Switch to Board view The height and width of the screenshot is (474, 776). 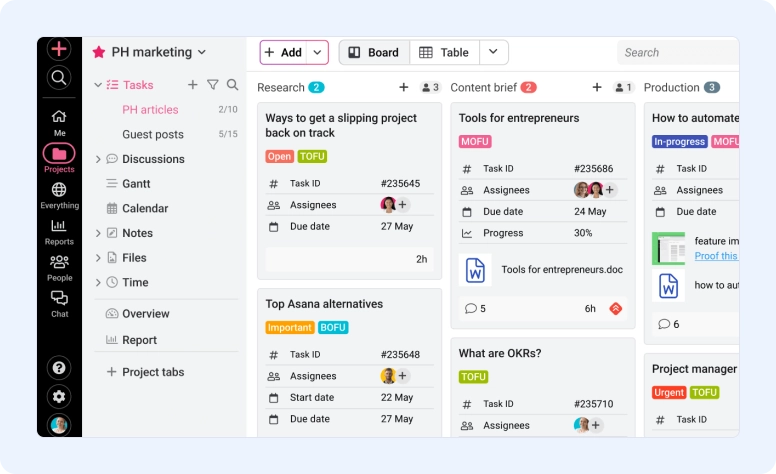pos(373,53)
